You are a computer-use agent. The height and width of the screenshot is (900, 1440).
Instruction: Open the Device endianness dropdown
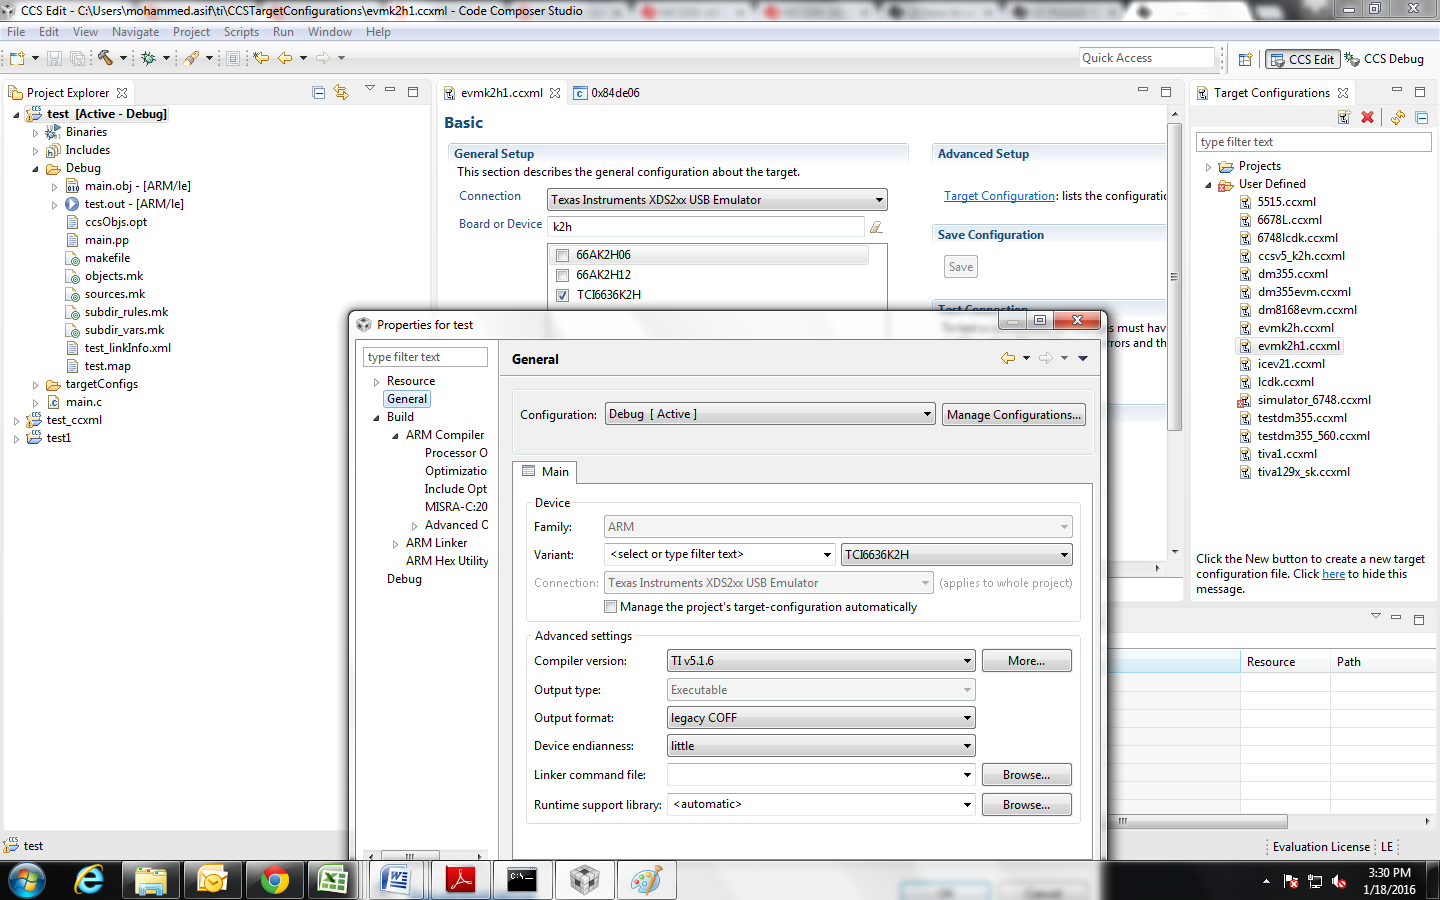pos(821,746)
